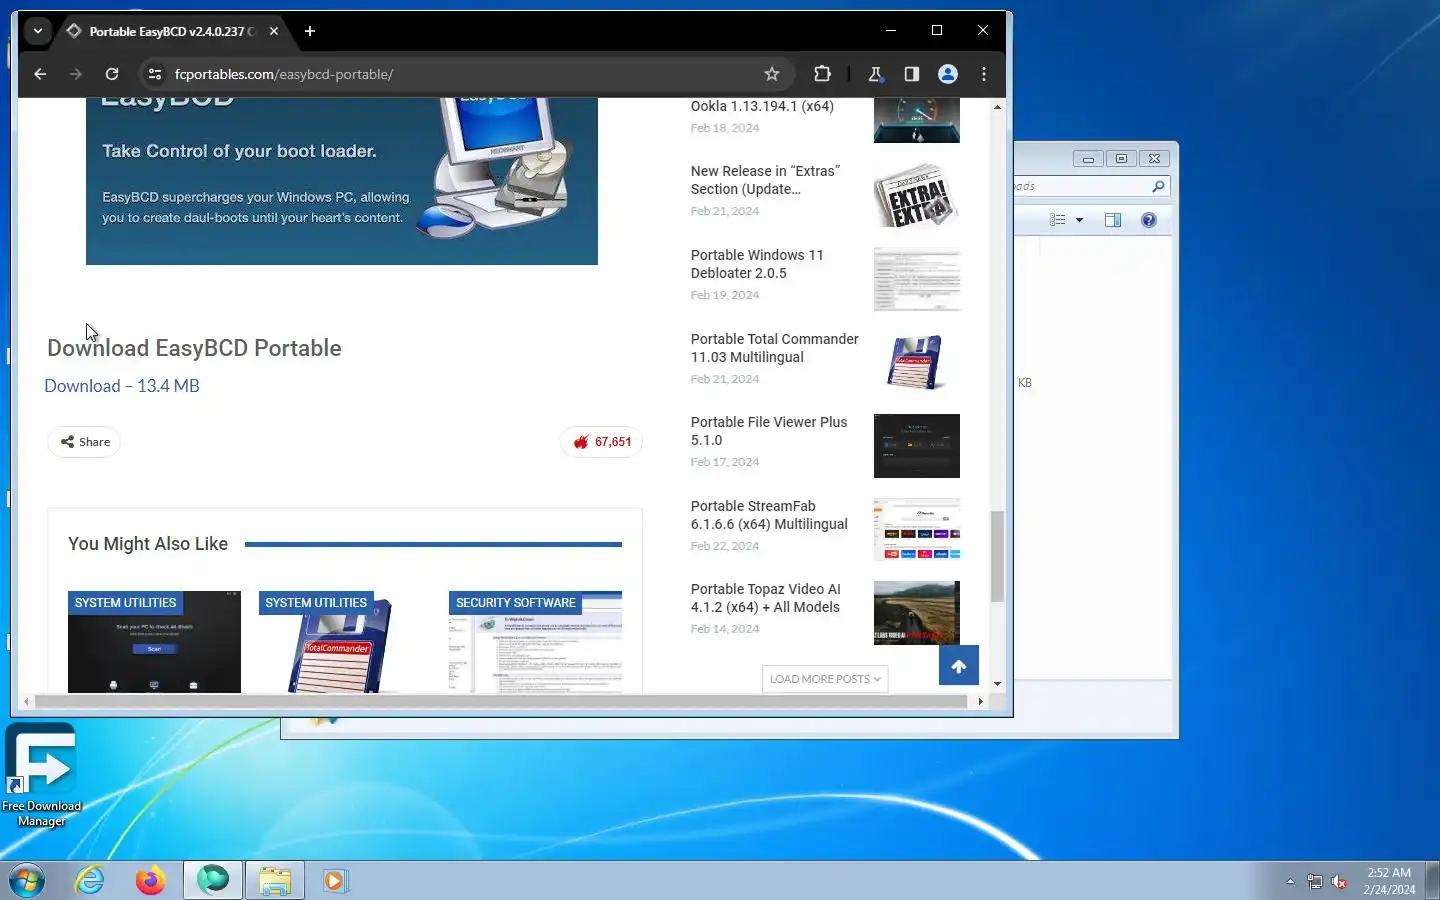This screenshot has width=1440, height=900.
Task: Click SECURITY SOFTWARE category label
Action: [516, 603]
